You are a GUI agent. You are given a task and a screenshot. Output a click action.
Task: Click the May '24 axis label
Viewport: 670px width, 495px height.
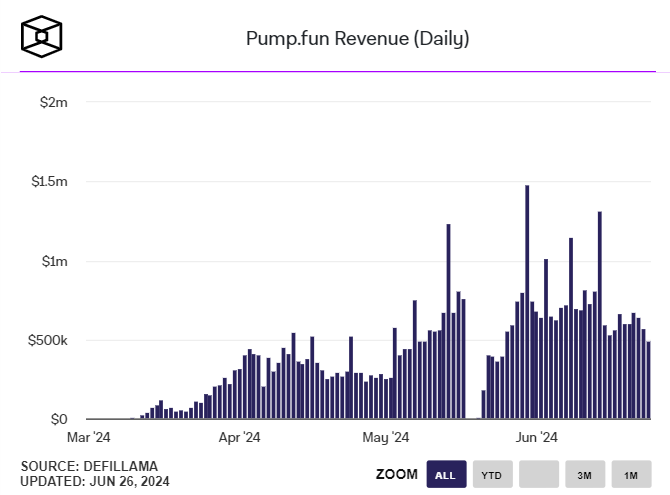pos(386,437)
